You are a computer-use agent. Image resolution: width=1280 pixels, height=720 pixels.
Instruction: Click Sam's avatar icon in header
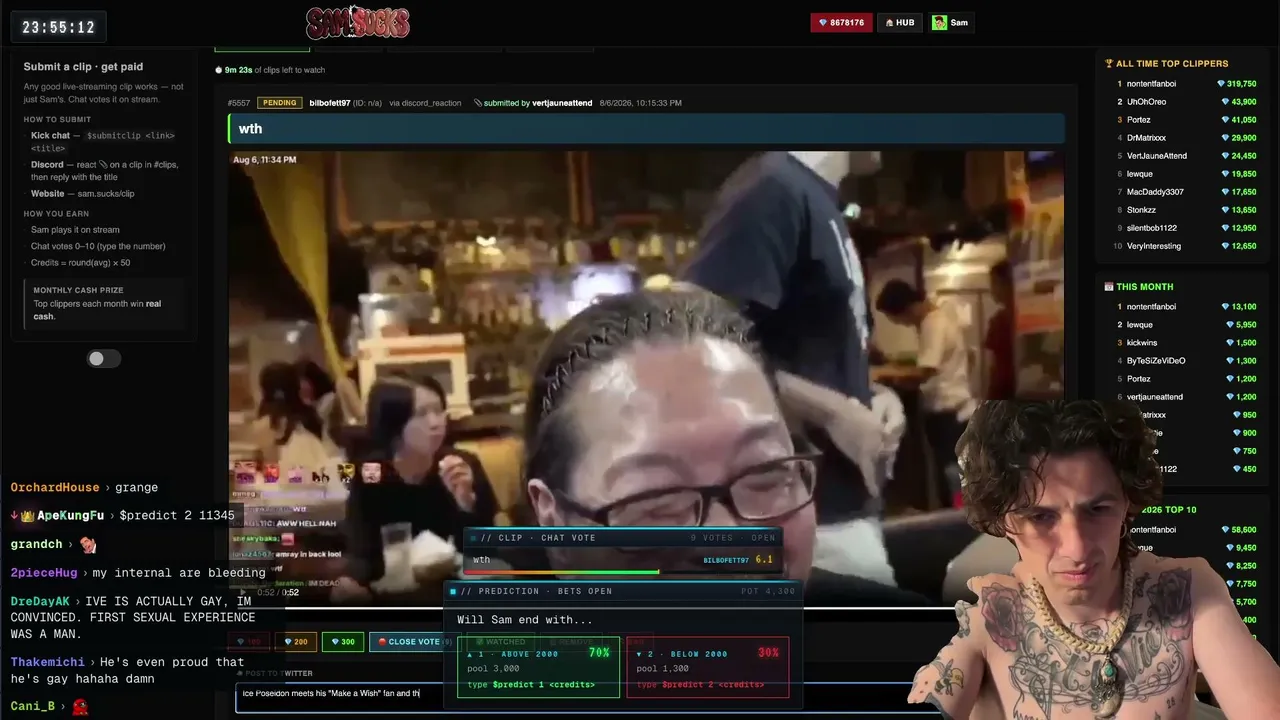(939, 22)
